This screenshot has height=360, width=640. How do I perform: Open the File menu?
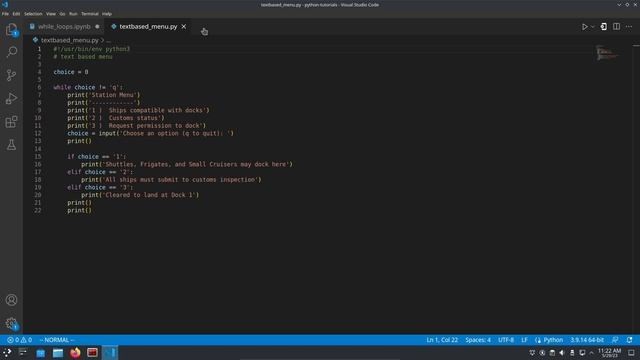5,14
